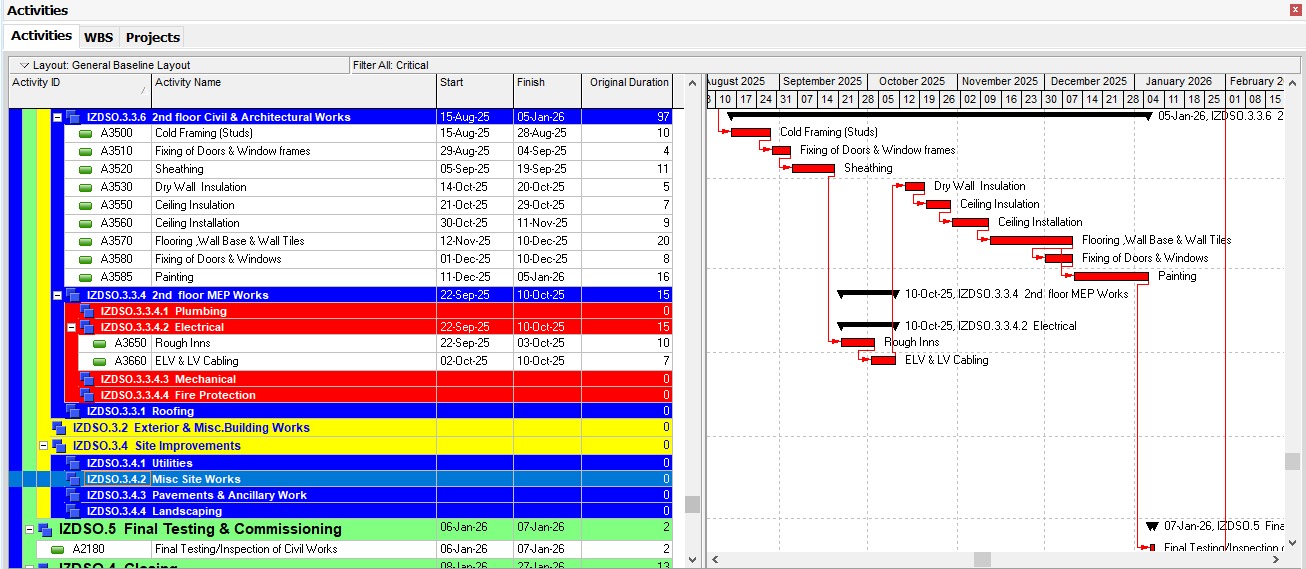Collapse 2nd floor Civil & Architectural Works

(57, 117)
